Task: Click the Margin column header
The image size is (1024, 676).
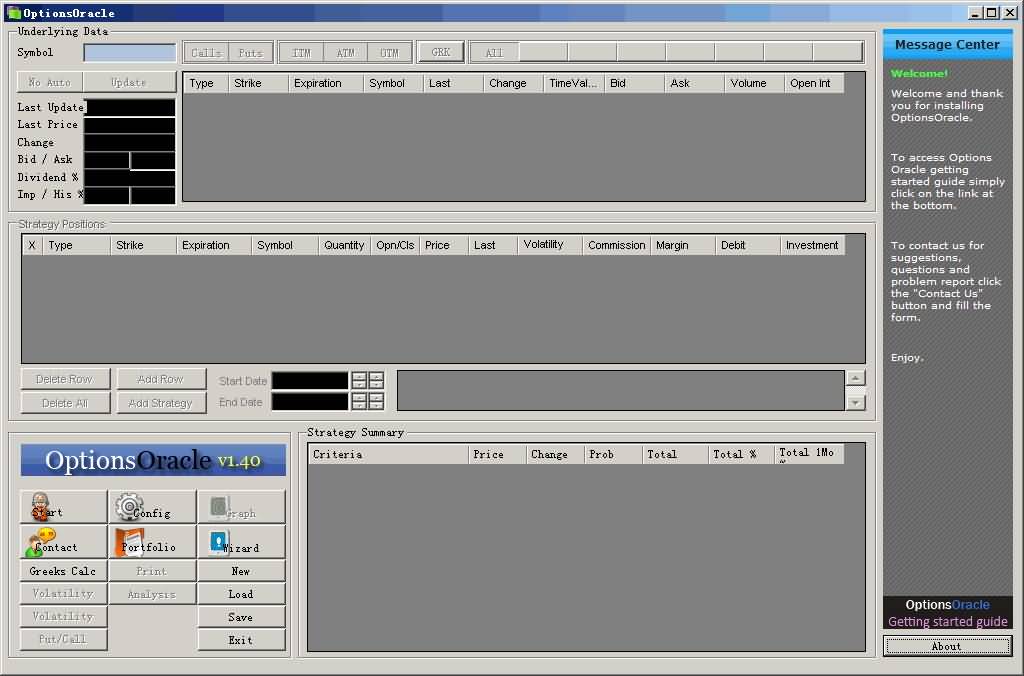Action: tap(683, 245)
